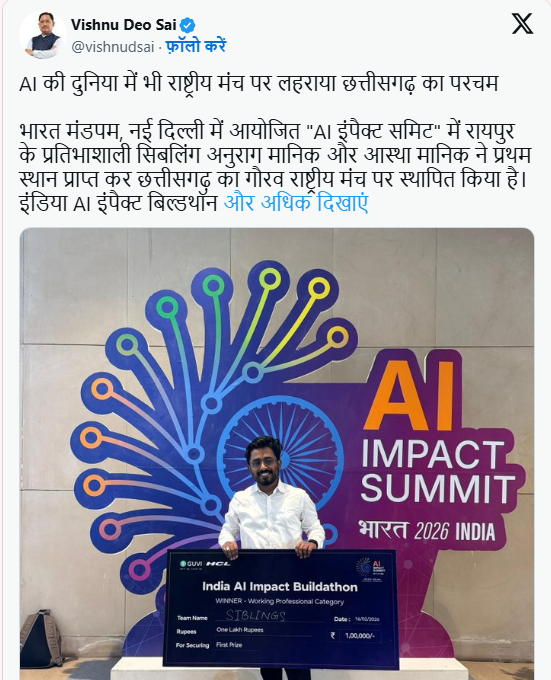Screen dimensions: 551x680
Task: Open the X logo link
Action: [x=522, y=23]
